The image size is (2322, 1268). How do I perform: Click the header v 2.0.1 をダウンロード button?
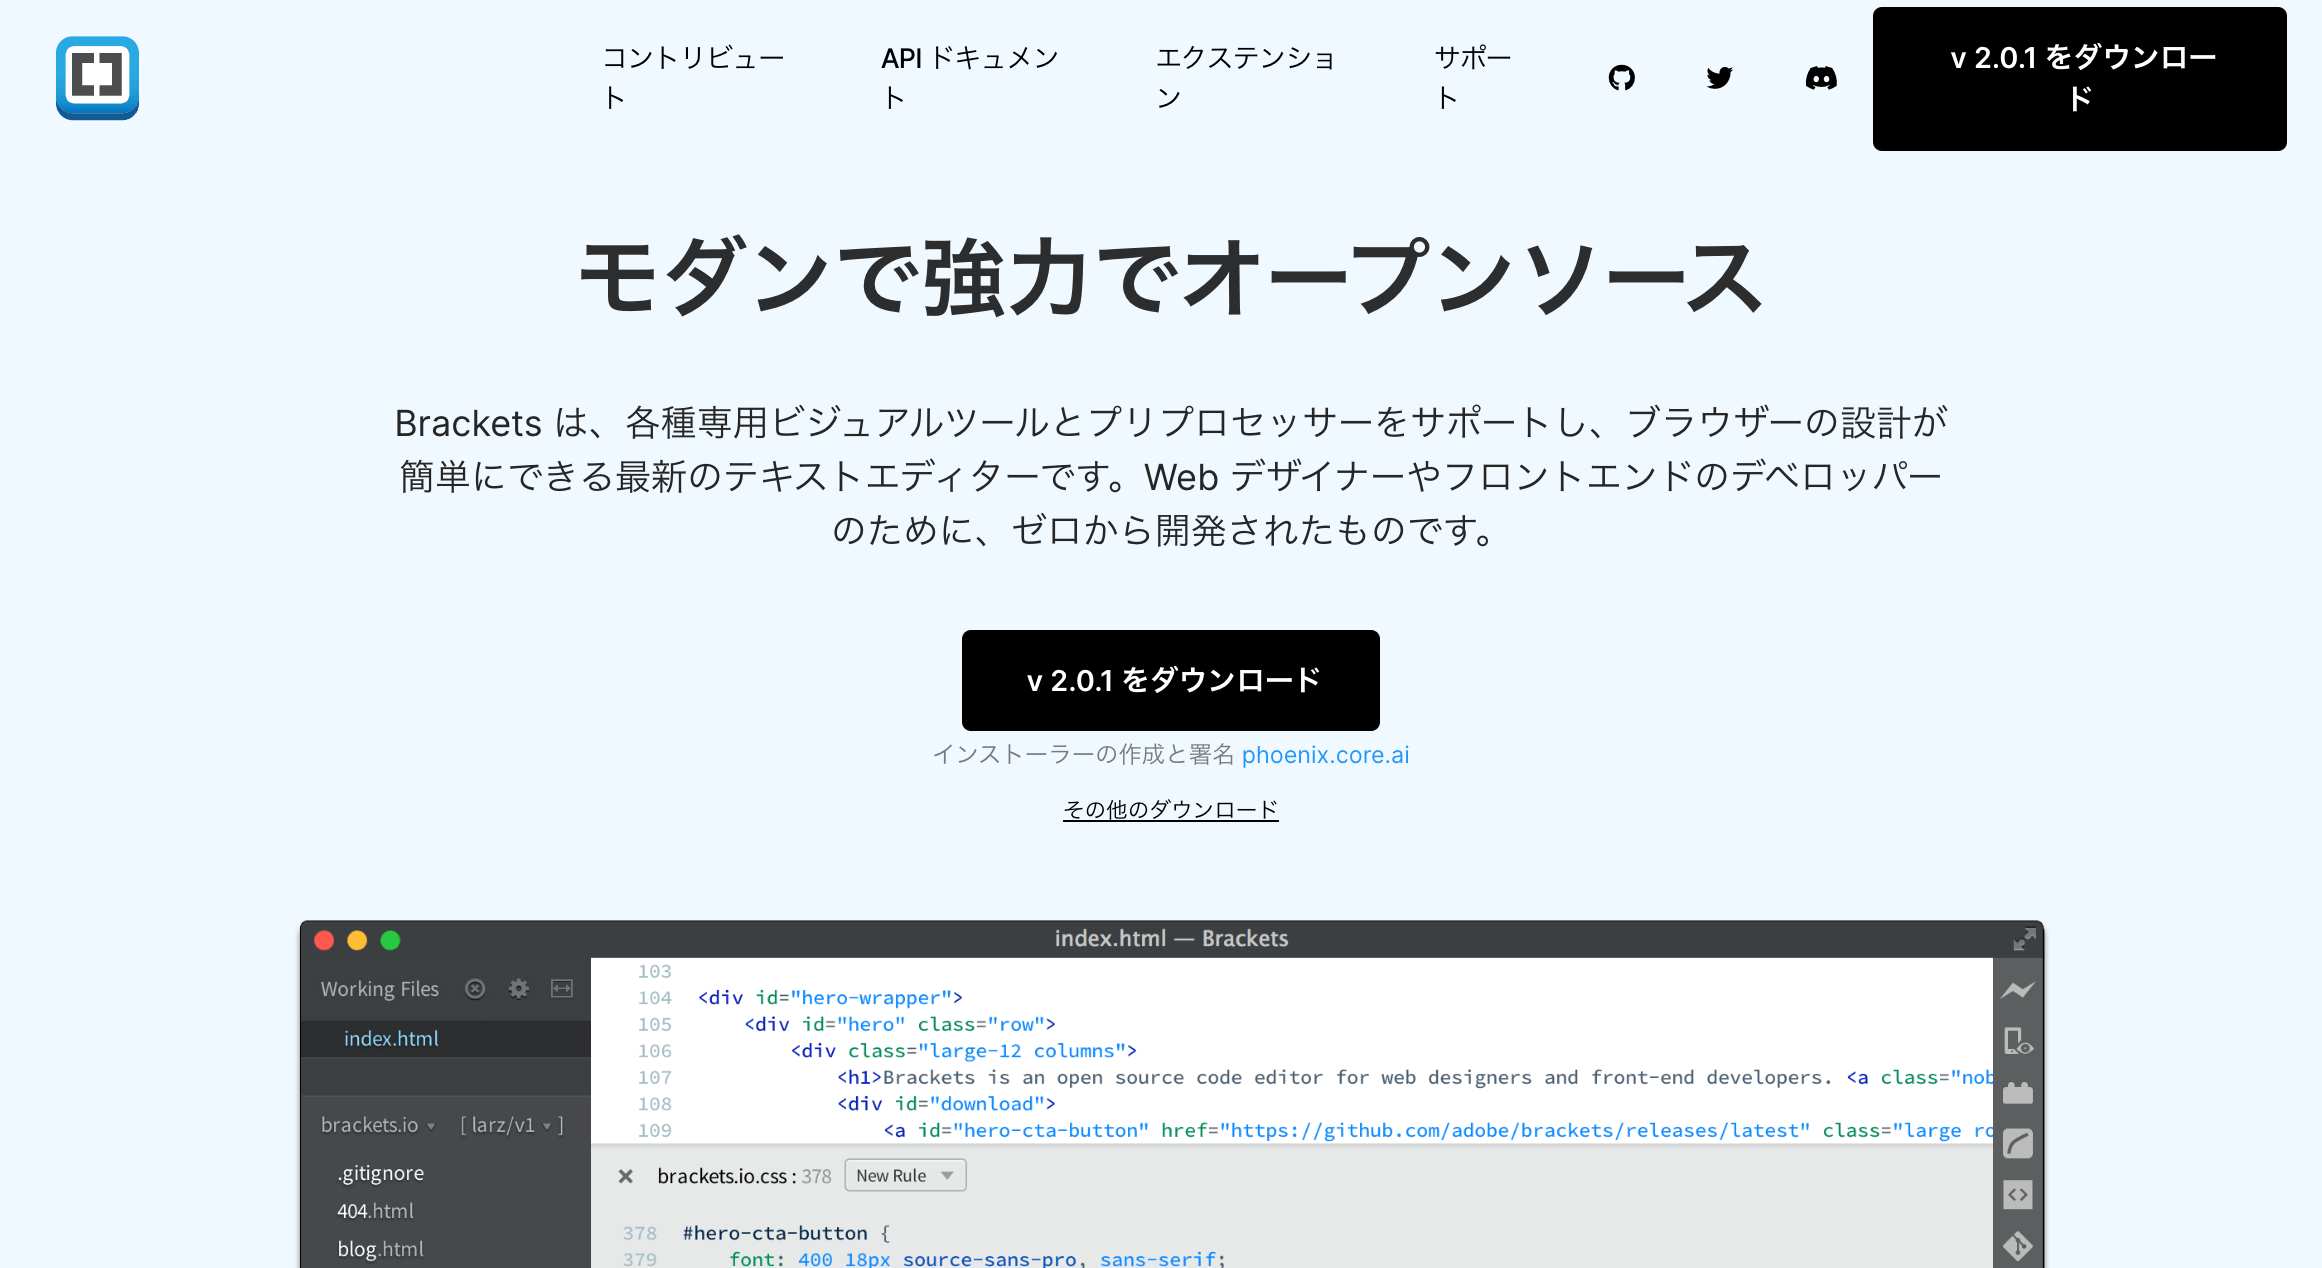point(2079,79)
